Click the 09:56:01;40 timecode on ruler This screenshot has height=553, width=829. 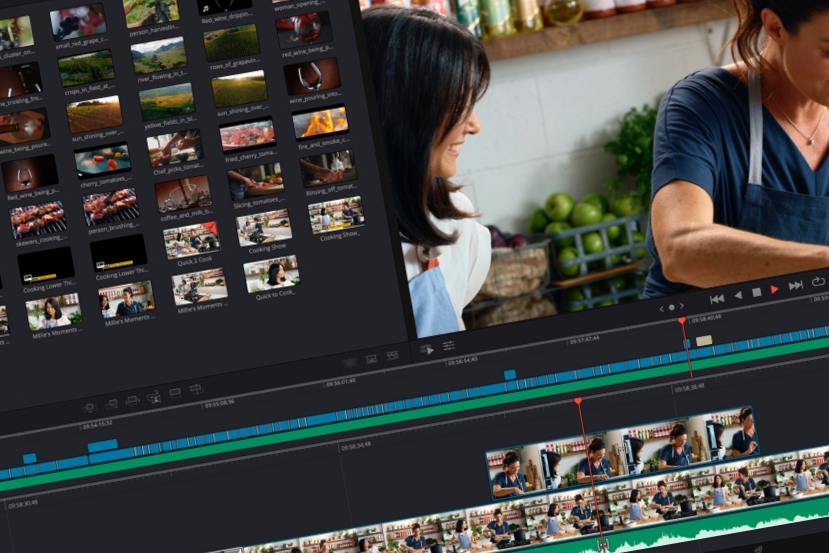click(341, 382)
